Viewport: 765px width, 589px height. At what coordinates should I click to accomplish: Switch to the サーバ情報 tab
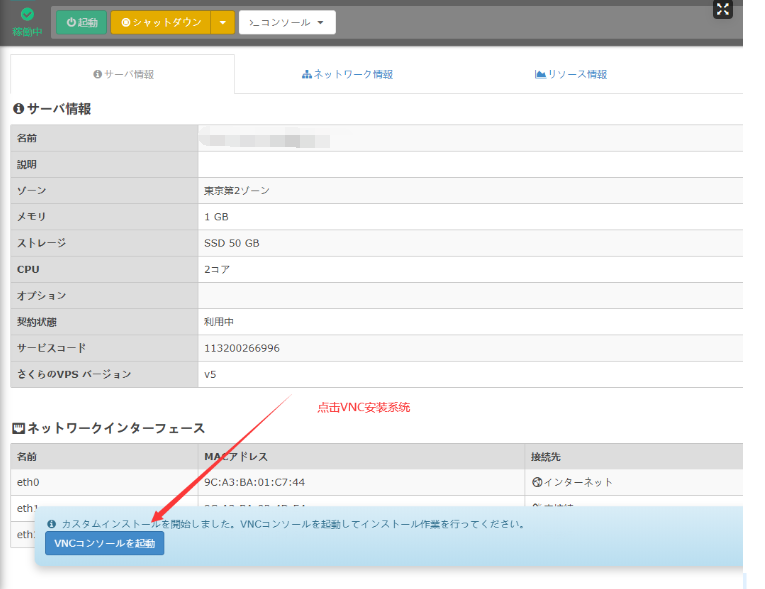123,74
